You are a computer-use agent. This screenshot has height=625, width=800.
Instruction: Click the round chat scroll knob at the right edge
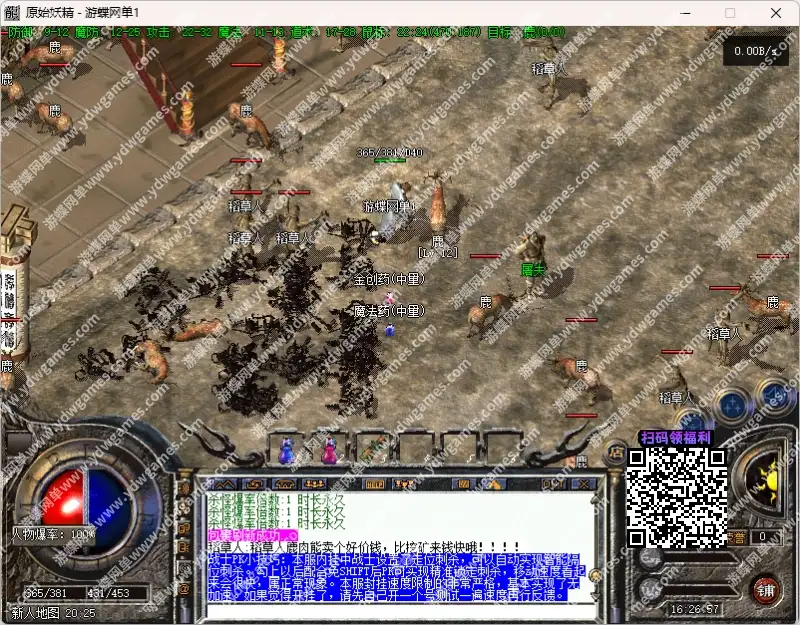coord(594,576)
